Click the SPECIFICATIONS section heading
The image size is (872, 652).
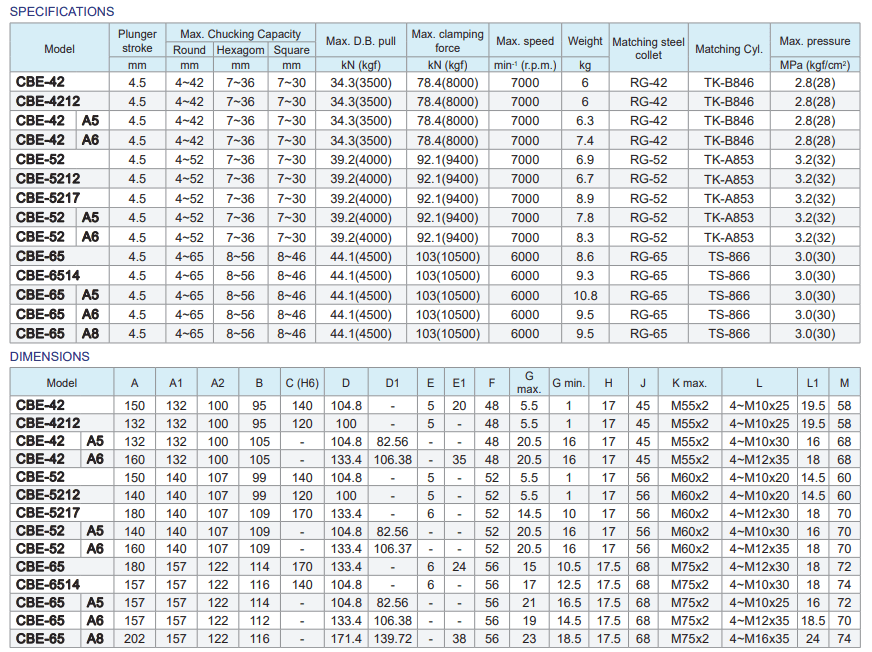(62, 12)
